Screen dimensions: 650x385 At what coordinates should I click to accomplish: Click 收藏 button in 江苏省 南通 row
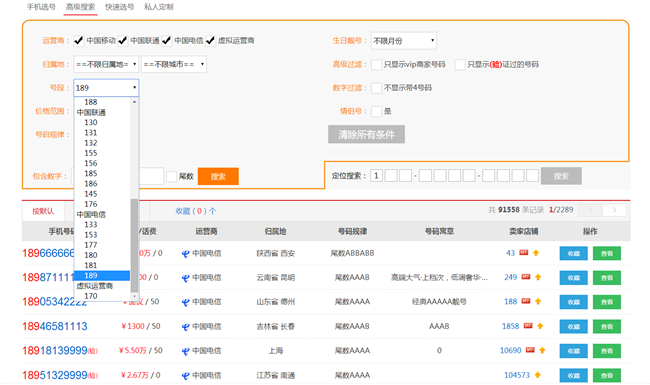click(574, 375)
